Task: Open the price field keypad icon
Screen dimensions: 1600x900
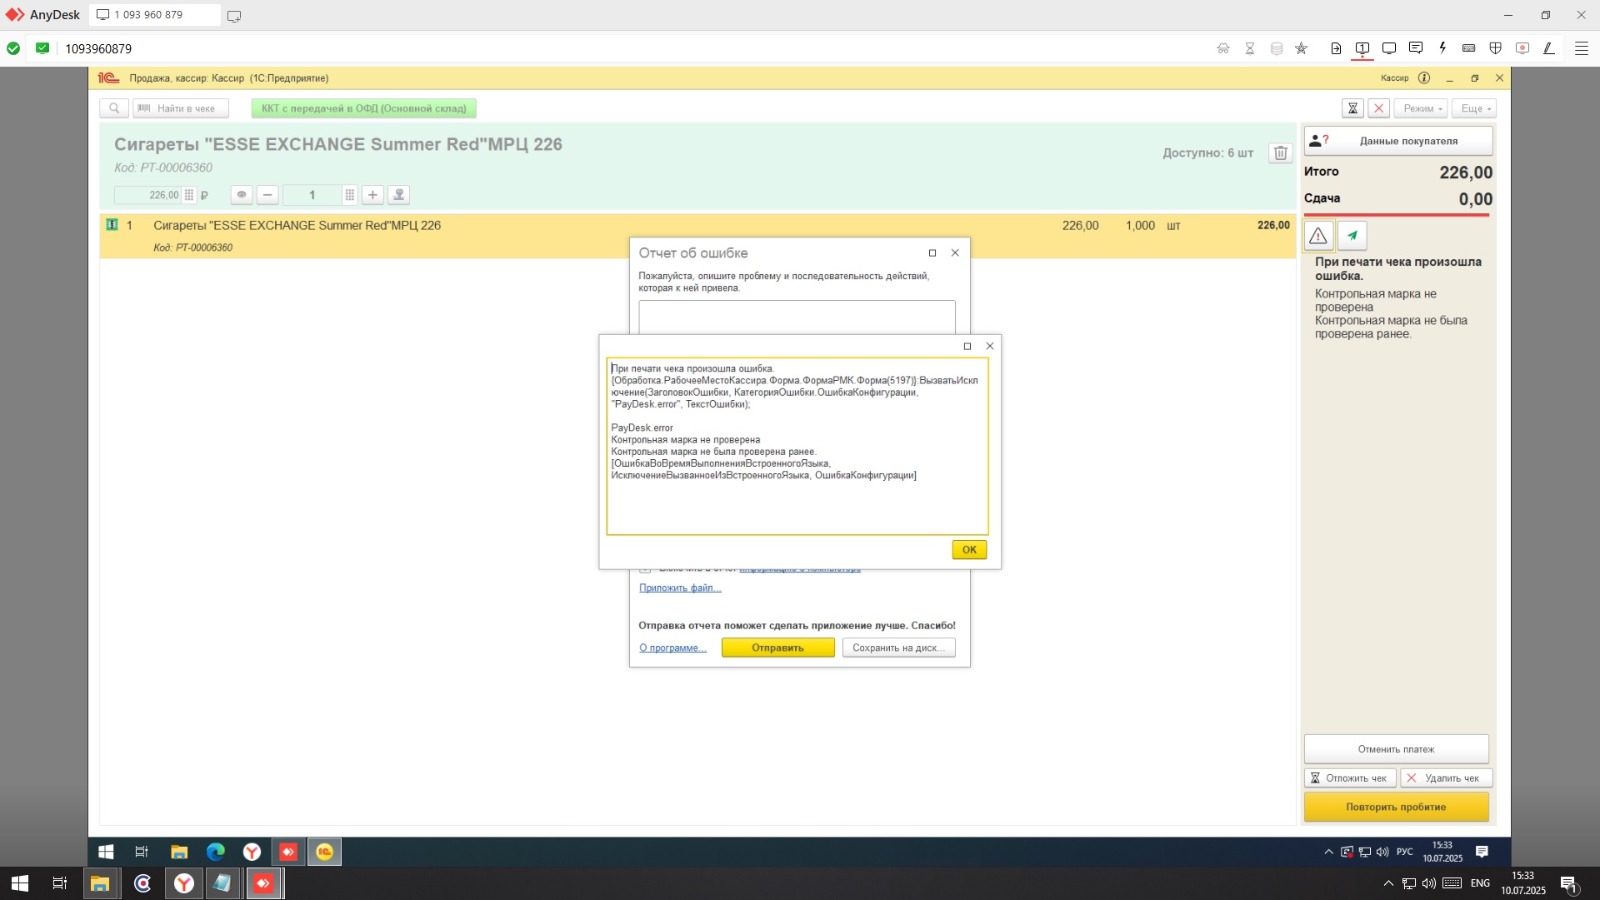Action: point(189,195)
